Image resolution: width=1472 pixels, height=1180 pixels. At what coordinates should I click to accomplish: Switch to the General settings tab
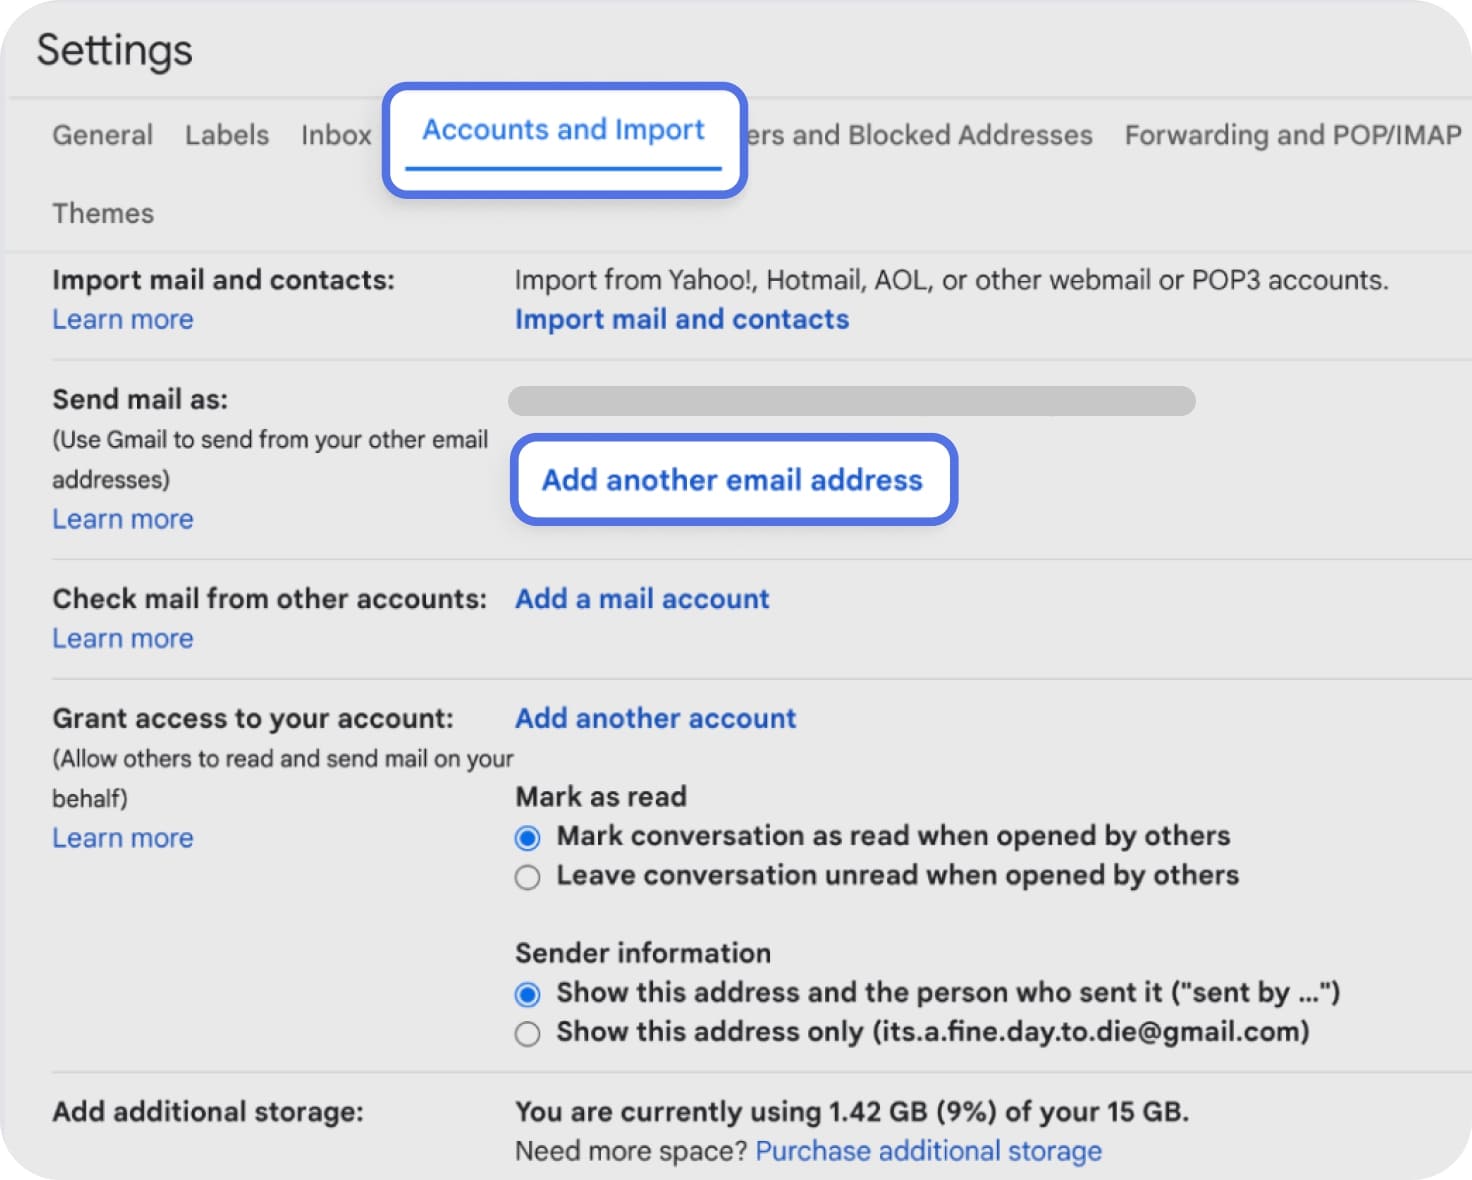point(101,135)
